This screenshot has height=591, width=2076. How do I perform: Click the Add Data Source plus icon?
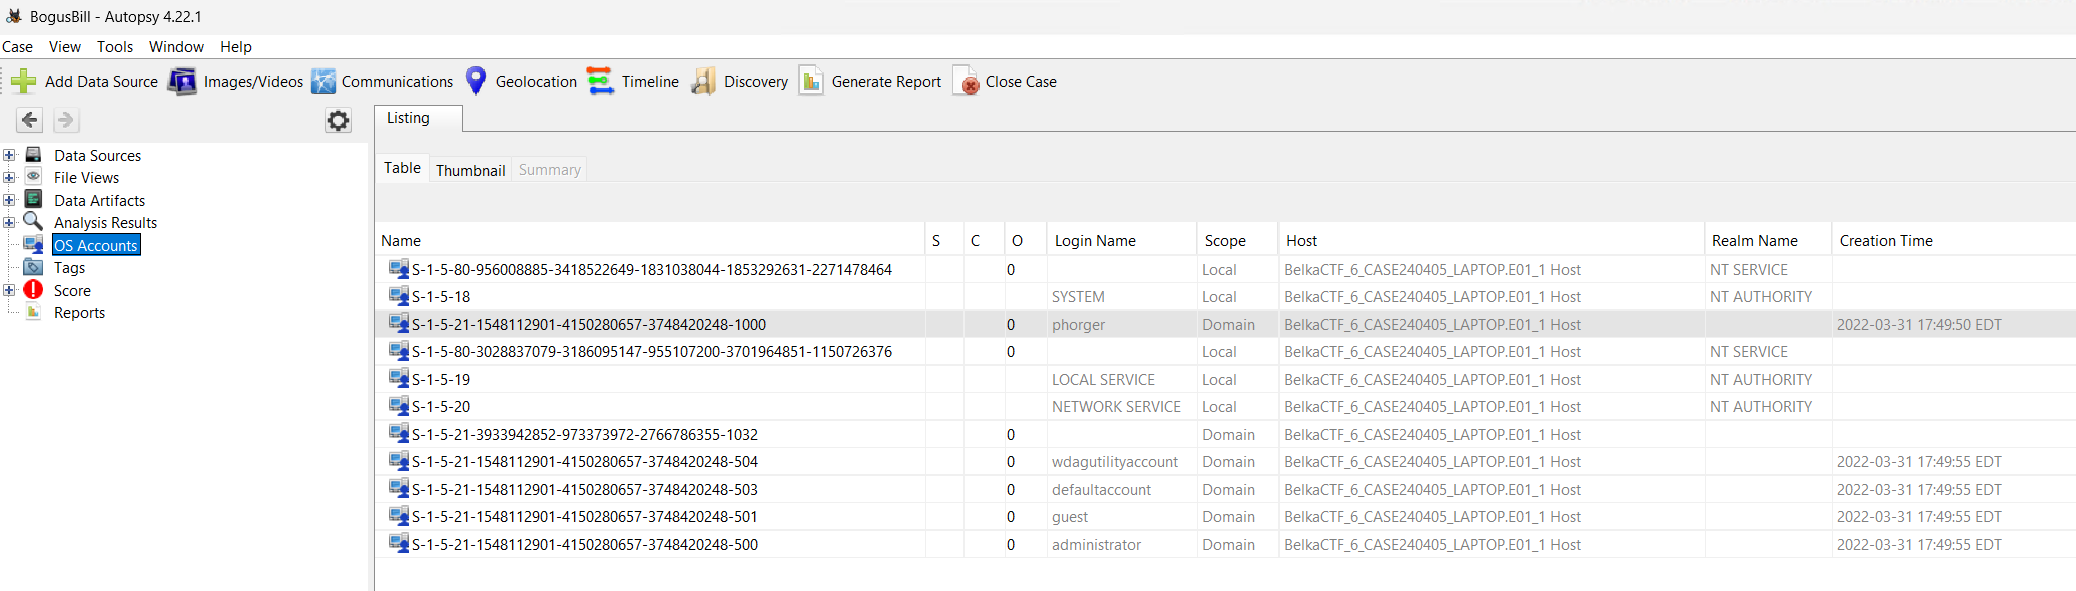[24, 81]
